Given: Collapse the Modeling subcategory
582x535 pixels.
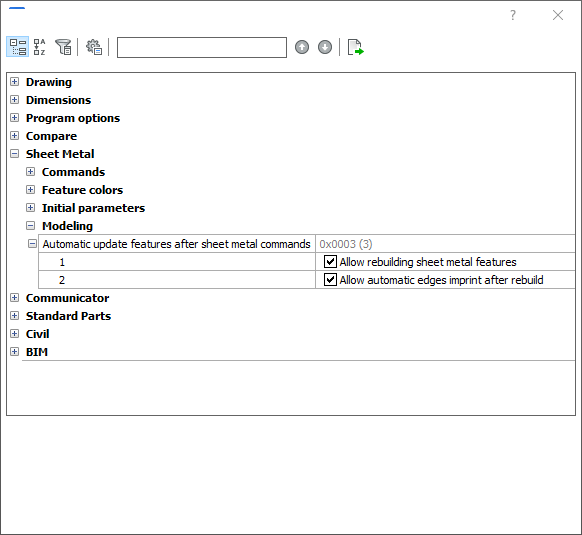Looking at the screenshot, I should pos(30,226).
